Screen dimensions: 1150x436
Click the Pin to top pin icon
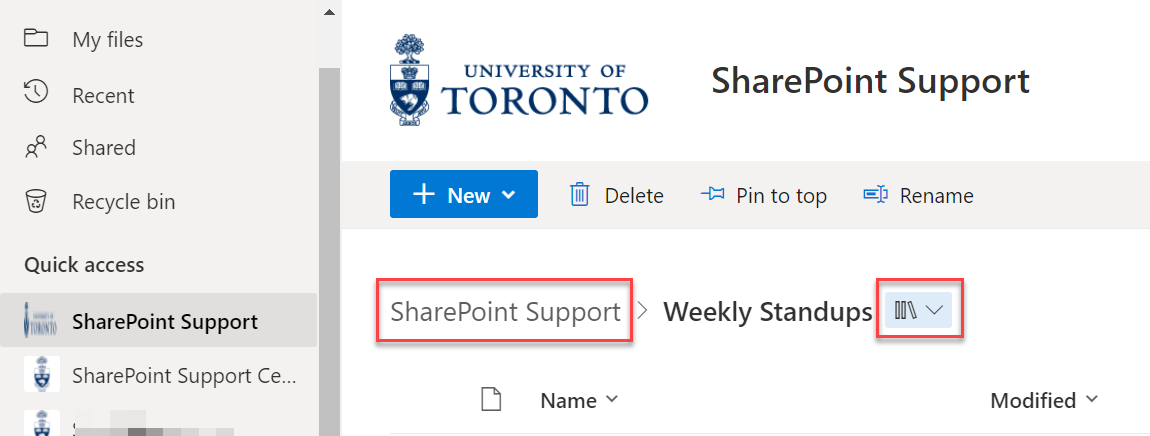tap(712, 195)
